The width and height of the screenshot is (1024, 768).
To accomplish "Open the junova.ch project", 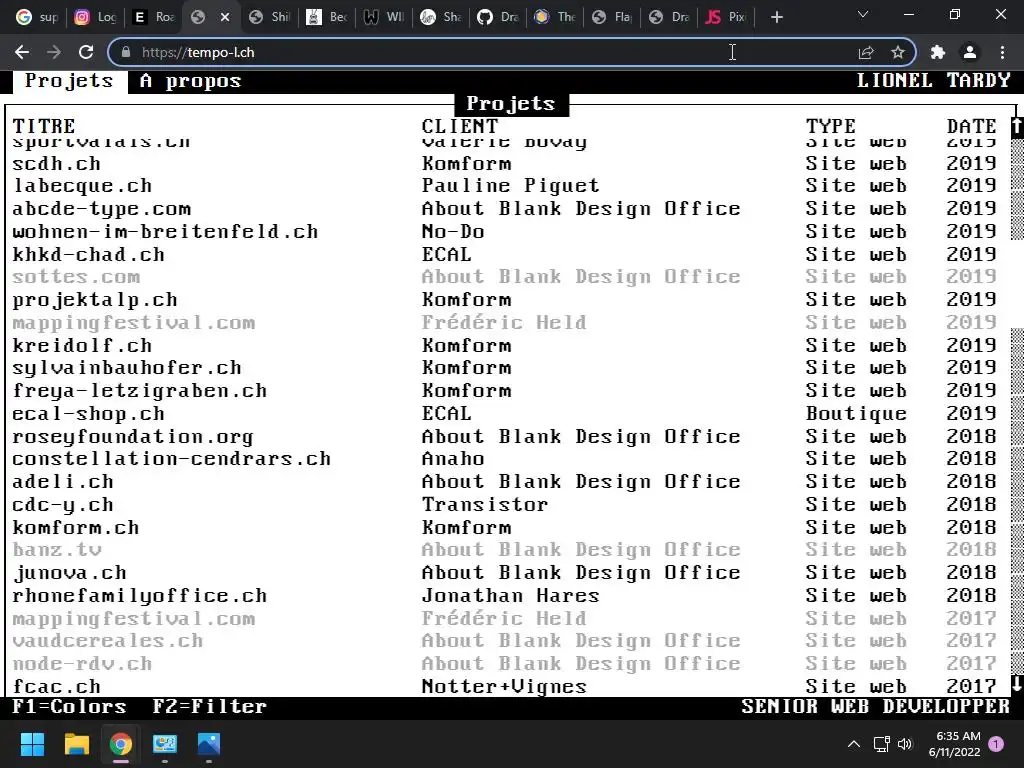I will (x=69, y=573).
